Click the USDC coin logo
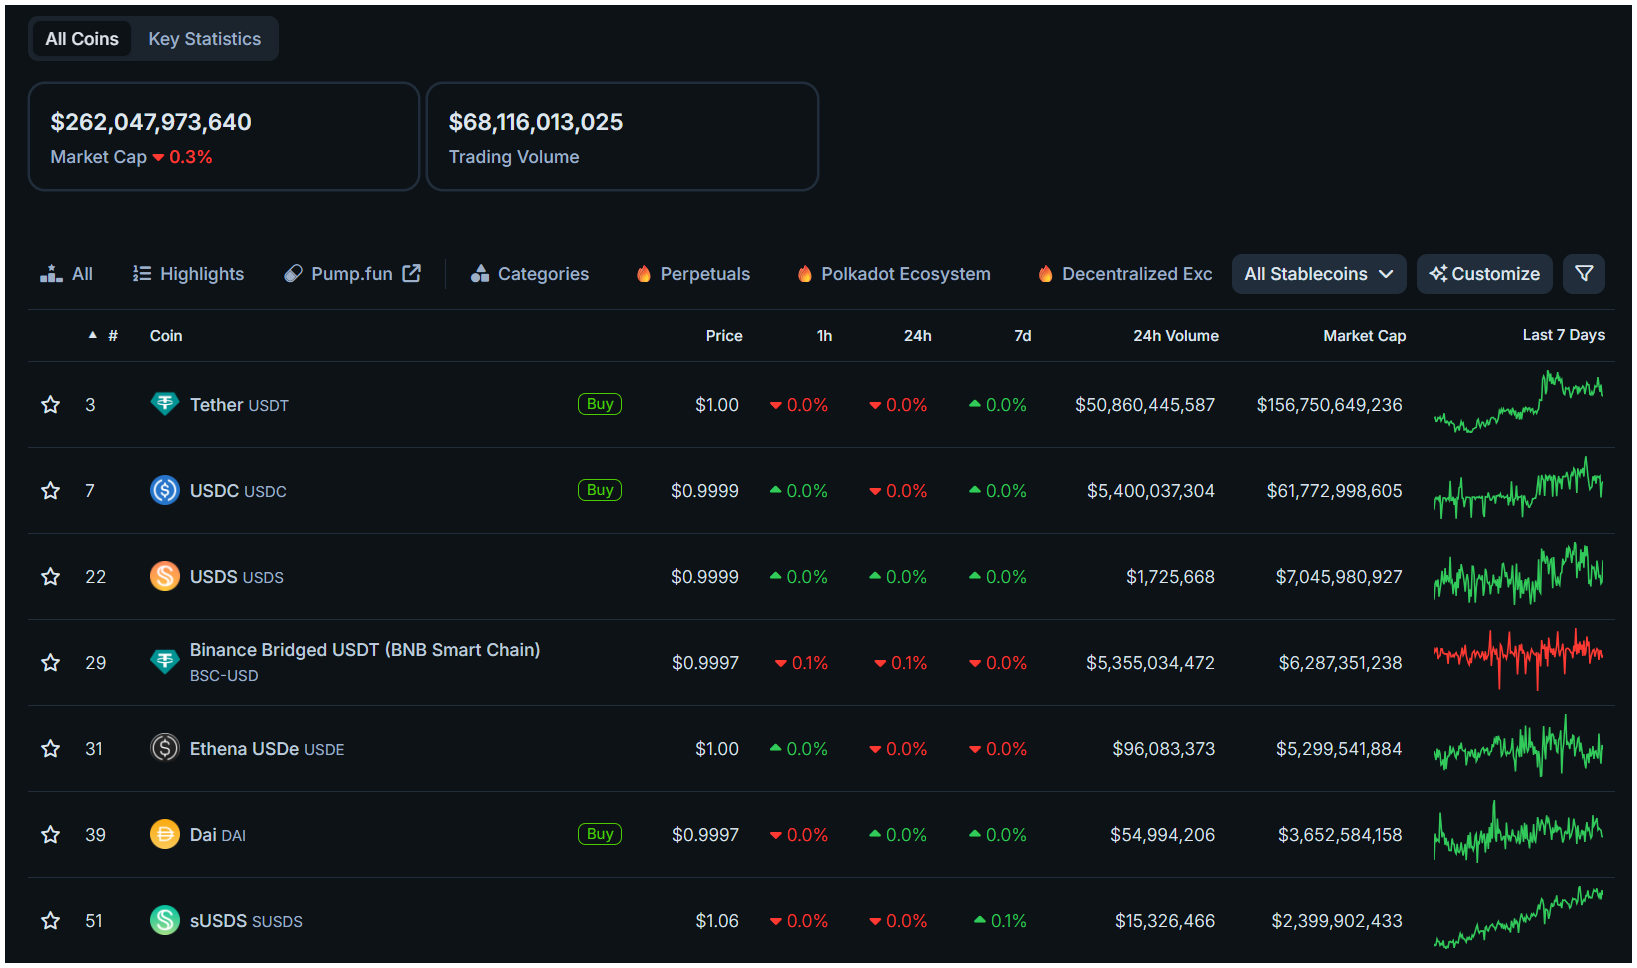Screen dimensions: 1637x968 click(x=164, y=490)
